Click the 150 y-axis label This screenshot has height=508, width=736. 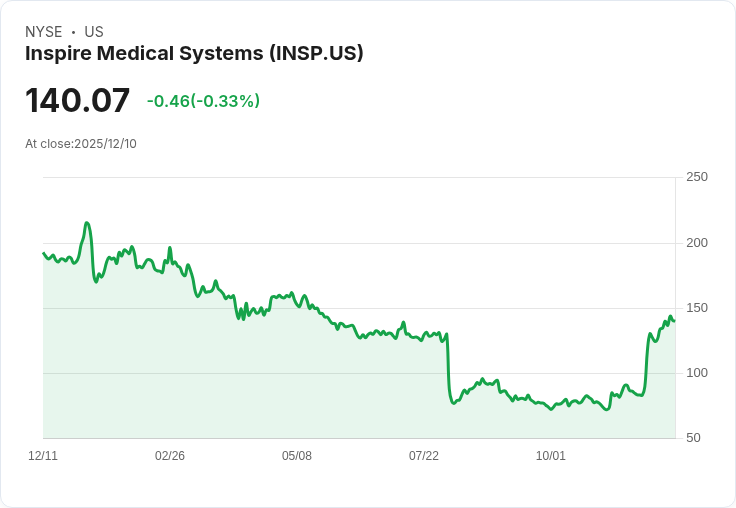[x=696, y=308]
